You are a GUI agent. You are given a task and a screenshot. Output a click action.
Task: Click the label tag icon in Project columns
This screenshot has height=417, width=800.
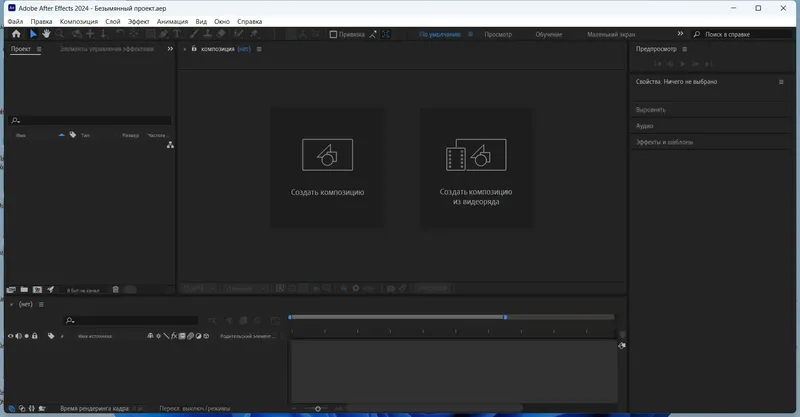click(x=72, y=135)
